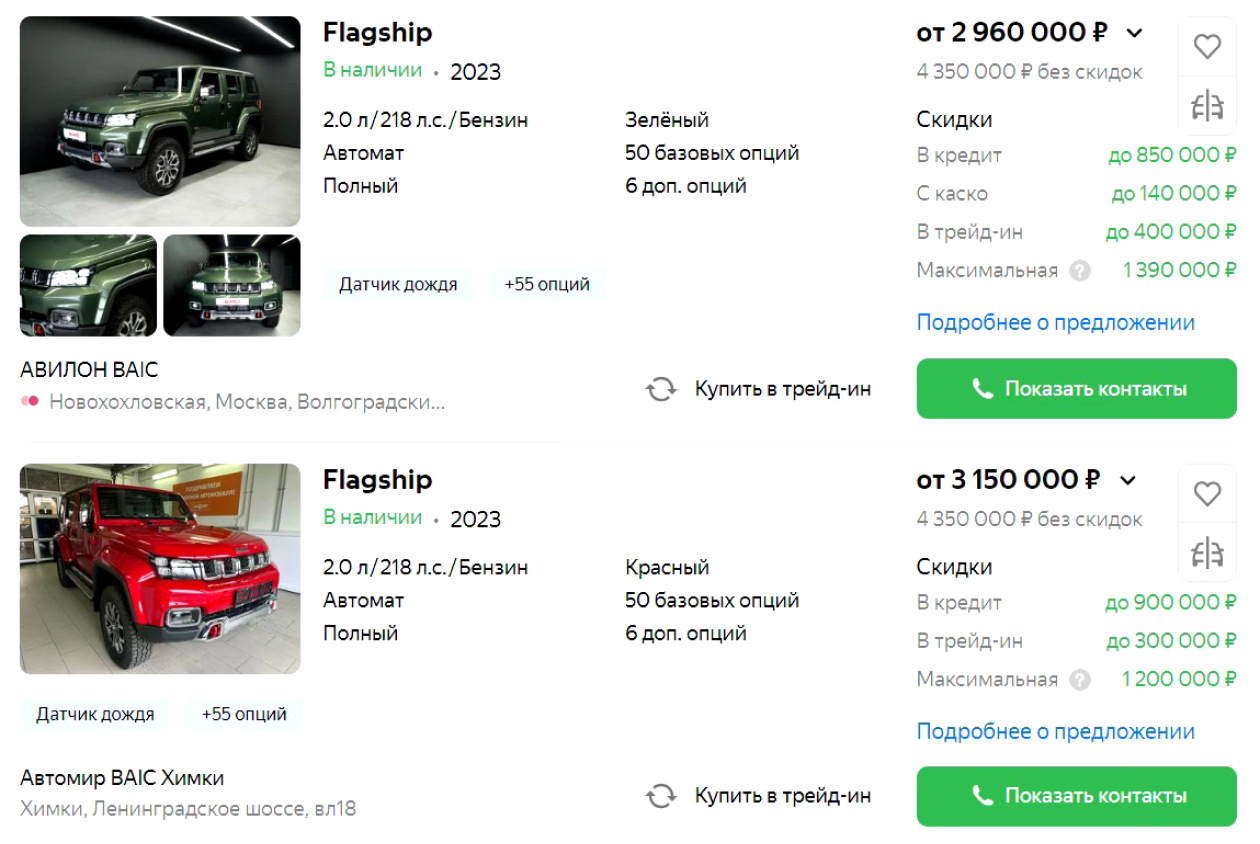Open the main red Flagship photo
This screenshot has height=844, width=1260.
160,568
